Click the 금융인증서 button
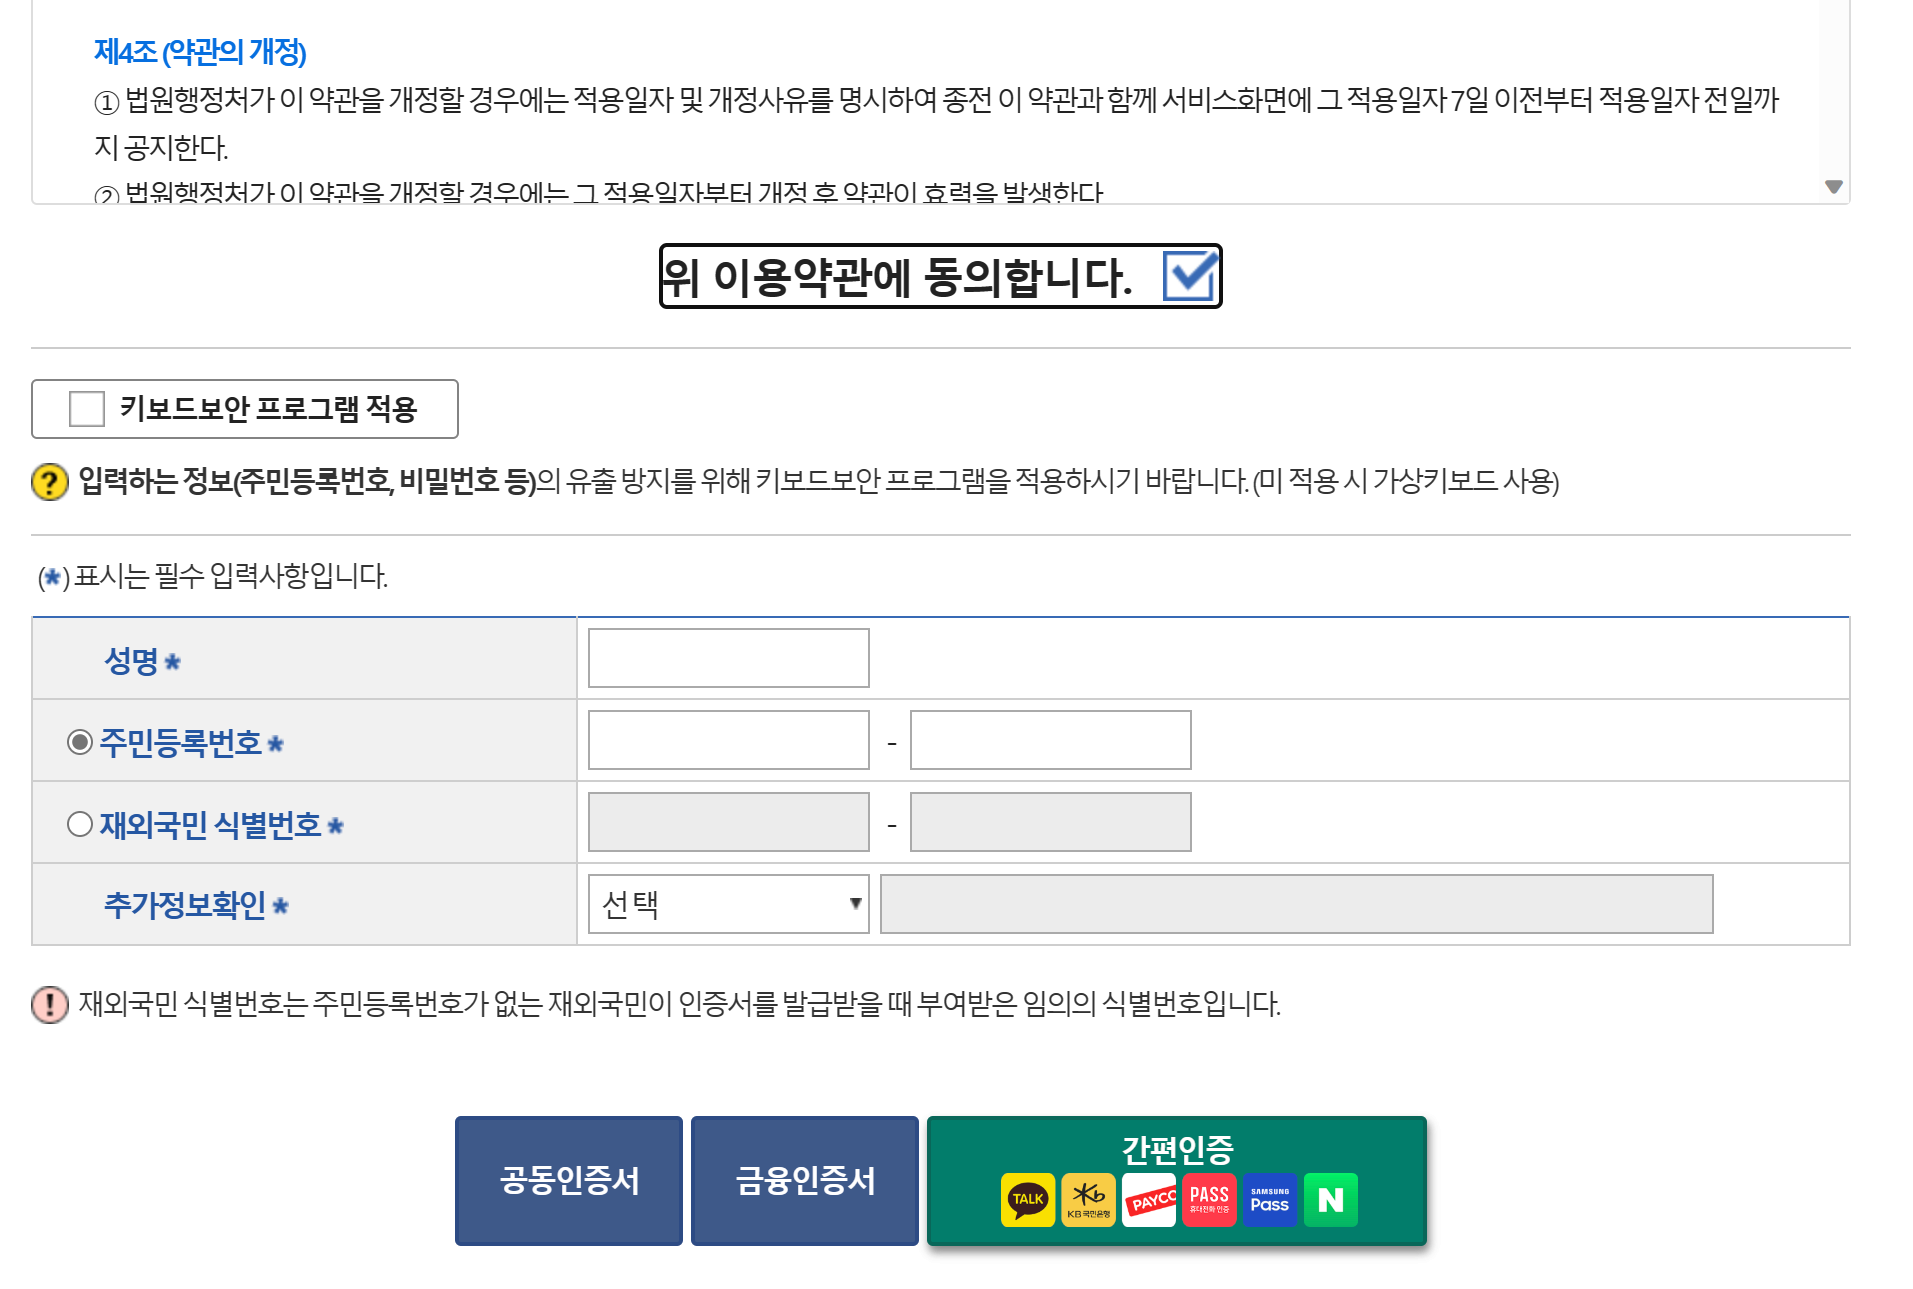The image size is (1913, 1289). click(805, 1181)
